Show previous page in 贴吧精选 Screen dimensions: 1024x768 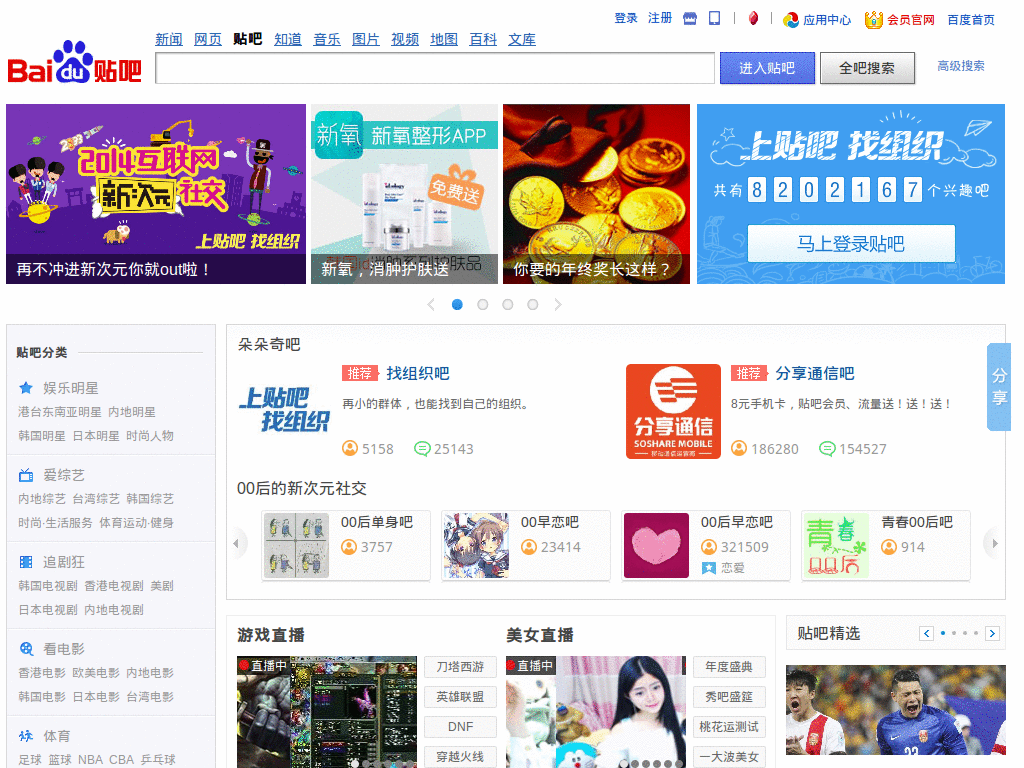[927, 634]
